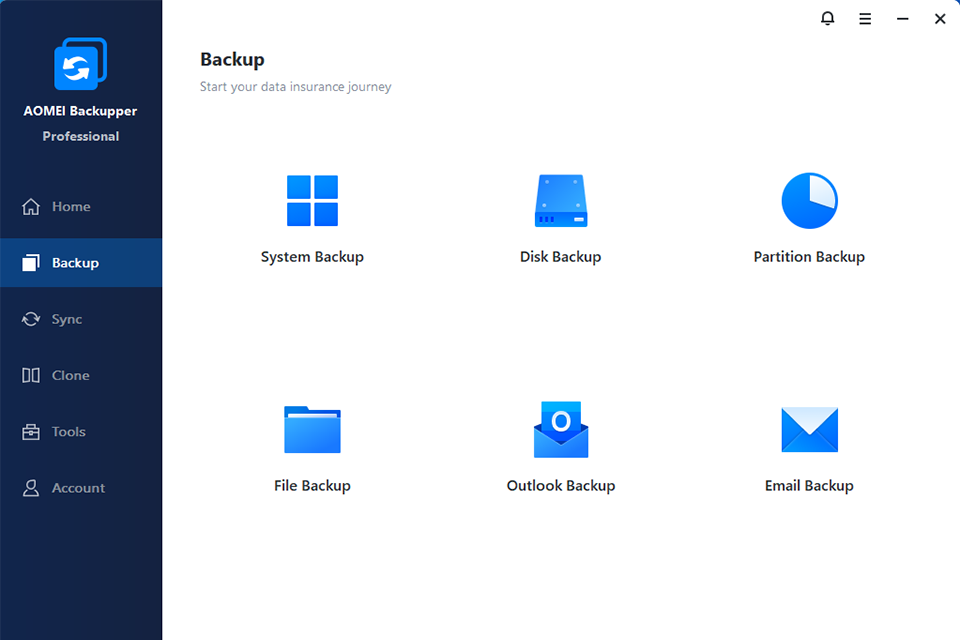Click the AOMEI Backupper logo
The image size is (960, 640).
[80, 64]
